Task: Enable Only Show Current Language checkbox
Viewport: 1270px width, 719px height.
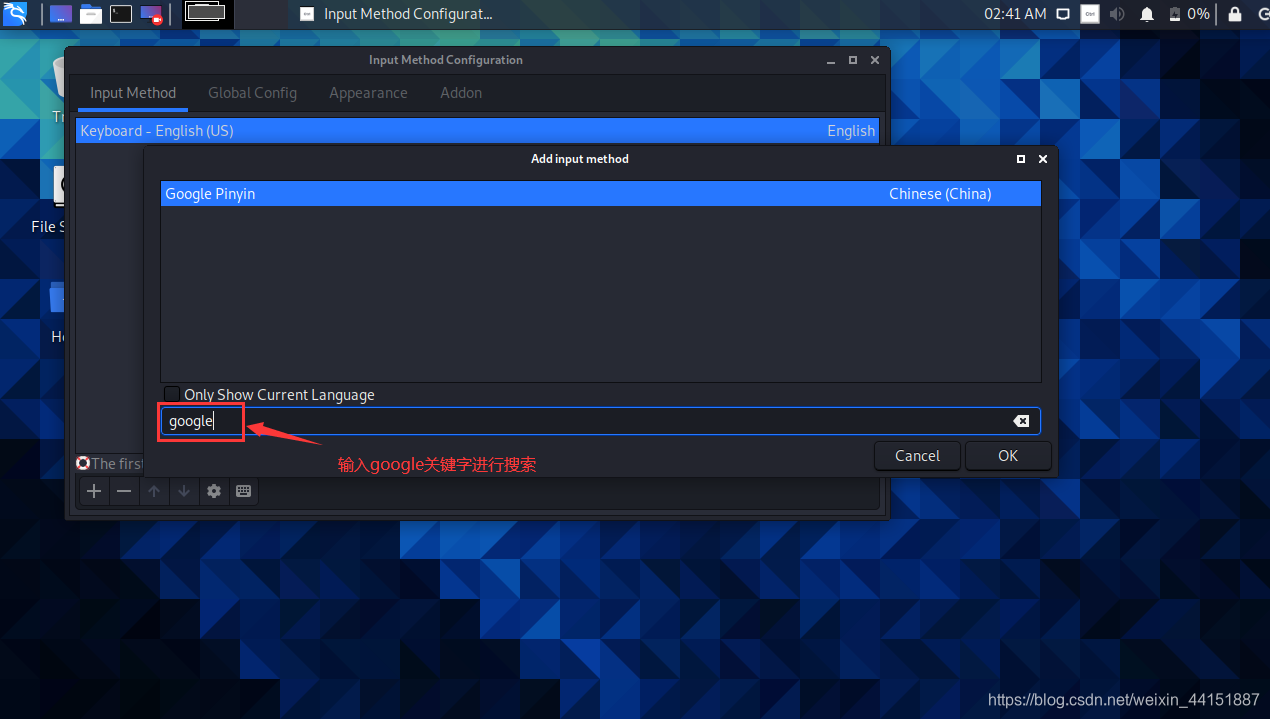Action: [x=172, y=395]
